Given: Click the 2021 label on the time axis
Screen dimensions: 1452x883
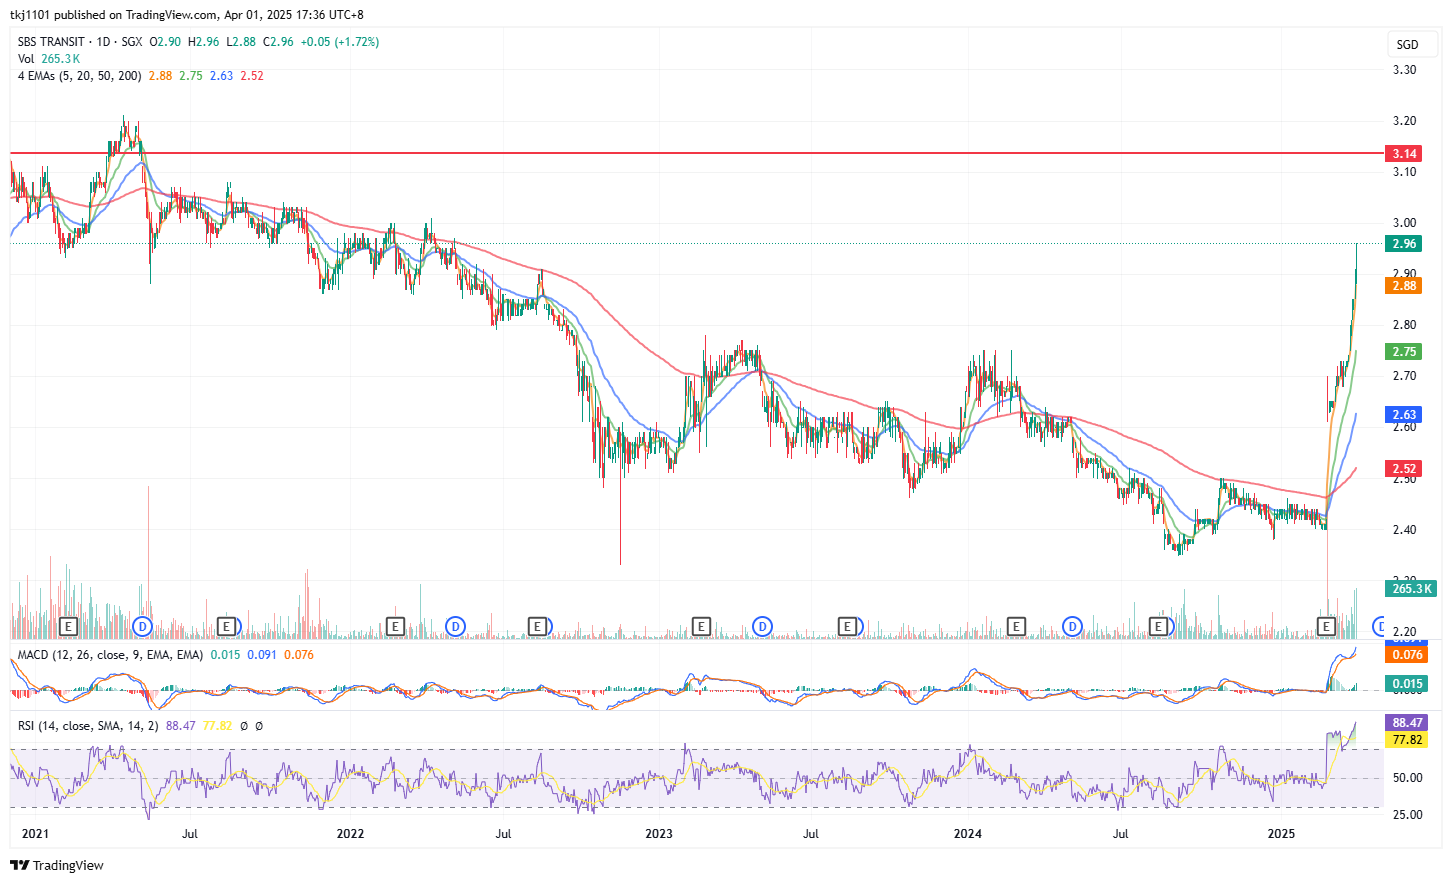Looking at the screenshot, I should (x=35, y=834).
